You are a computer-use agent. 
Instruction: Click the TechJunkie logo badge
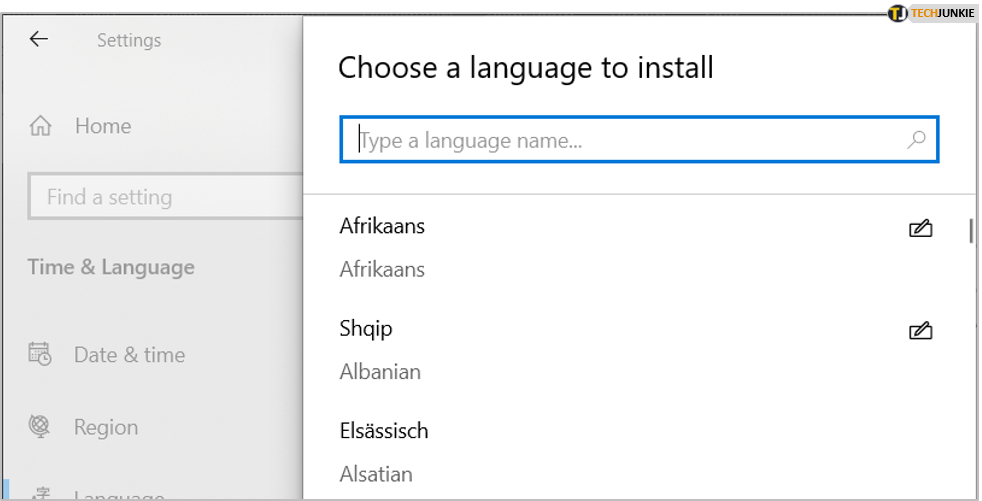(931, 13)
